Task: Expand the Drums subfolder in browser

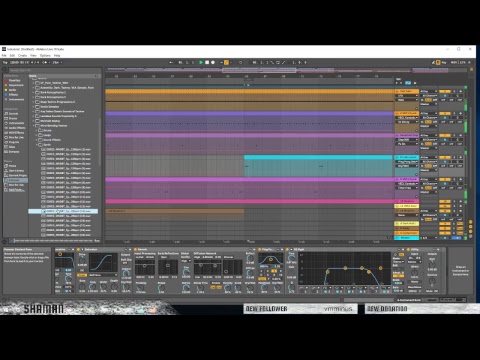Action: [x=36, y=130]
